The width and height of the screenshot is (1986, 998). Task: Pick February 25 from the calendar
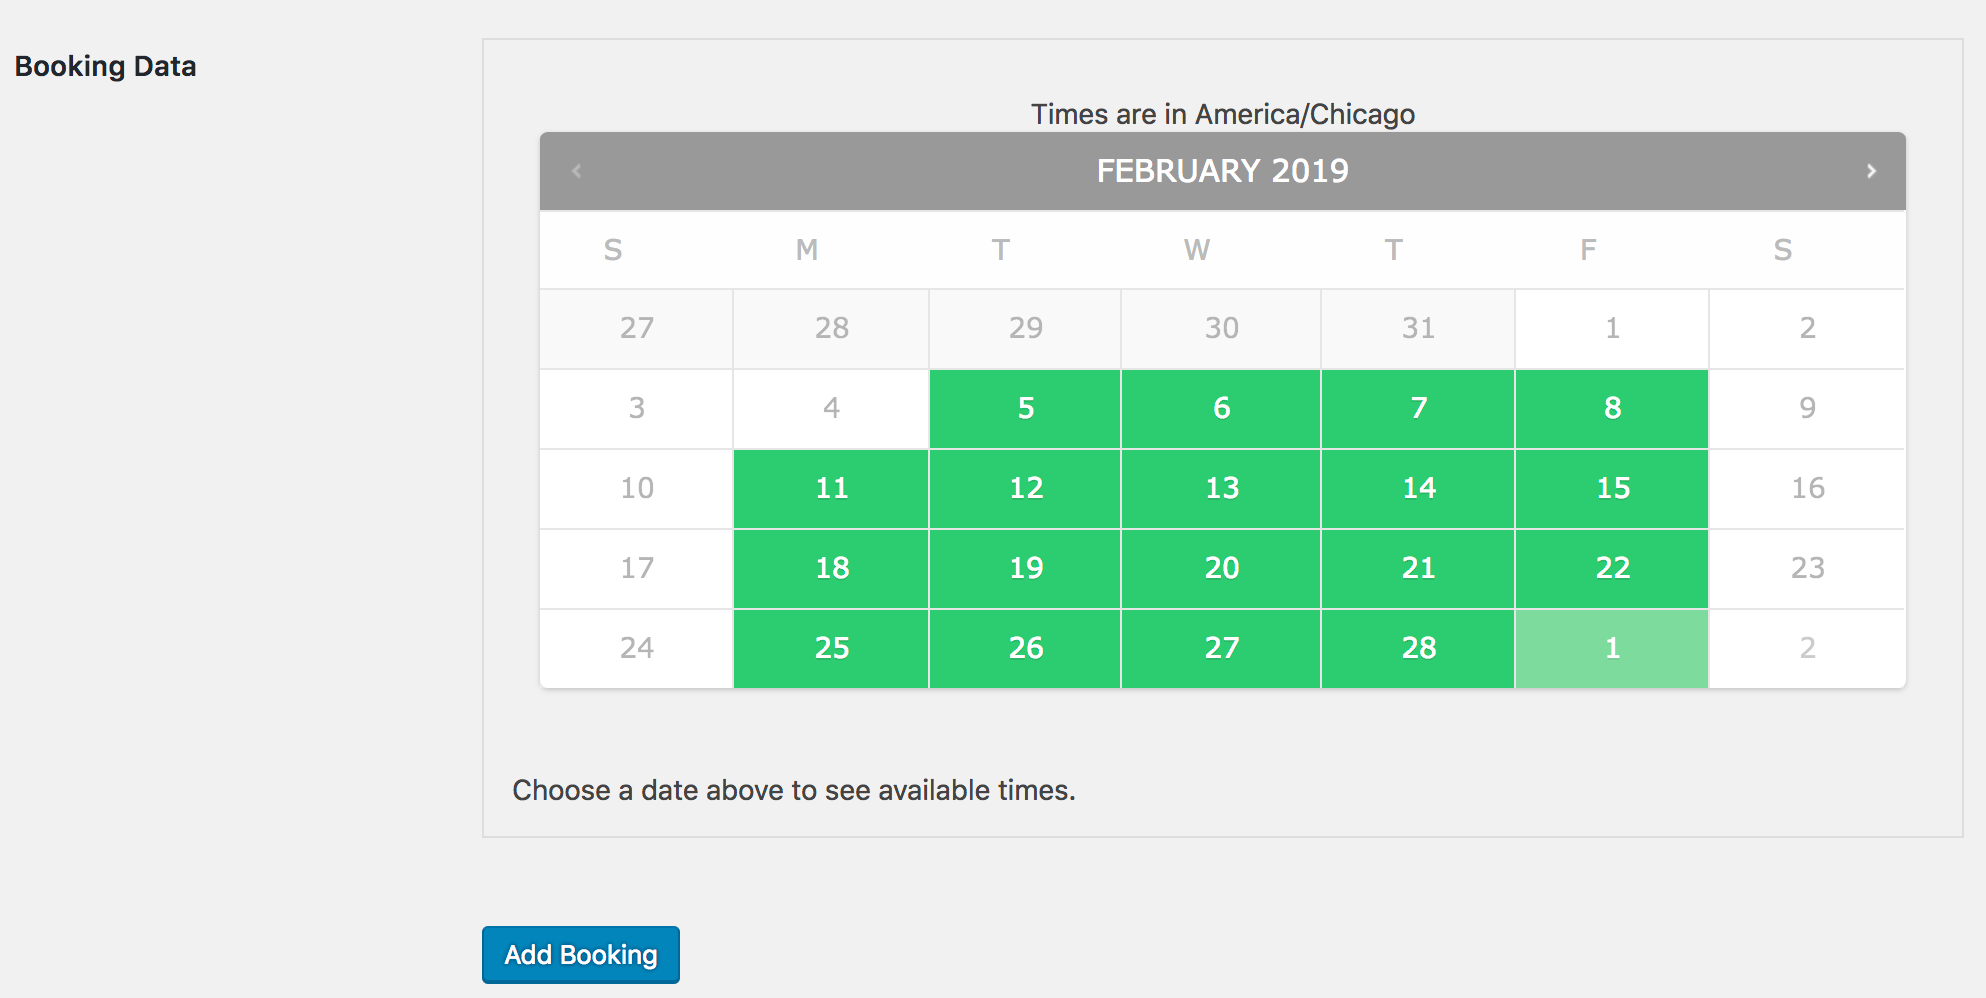[x=831, y=648]
